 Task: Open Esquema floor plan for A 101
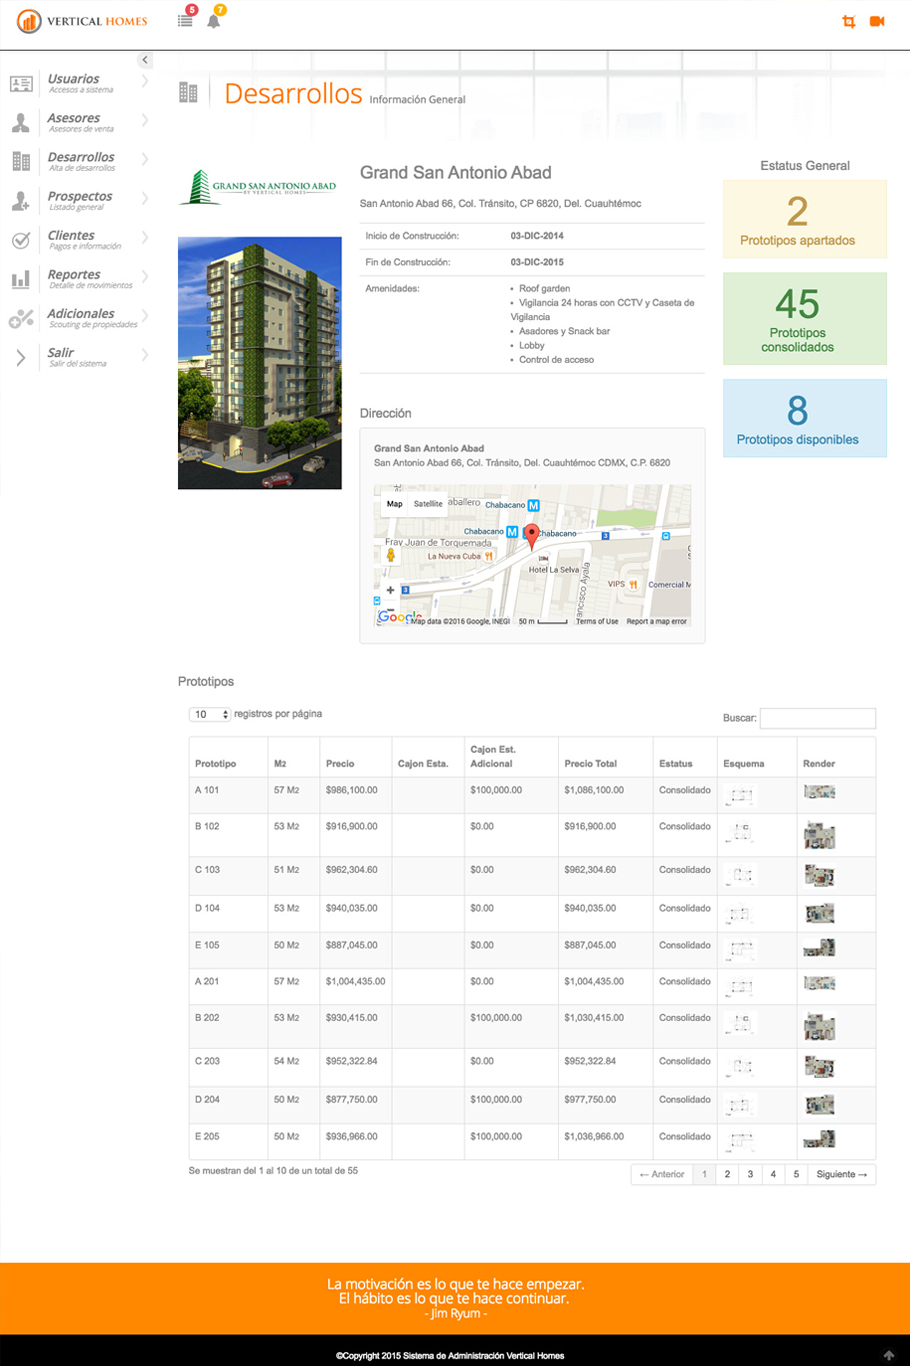pyautogui.click(x=741, y=796)
